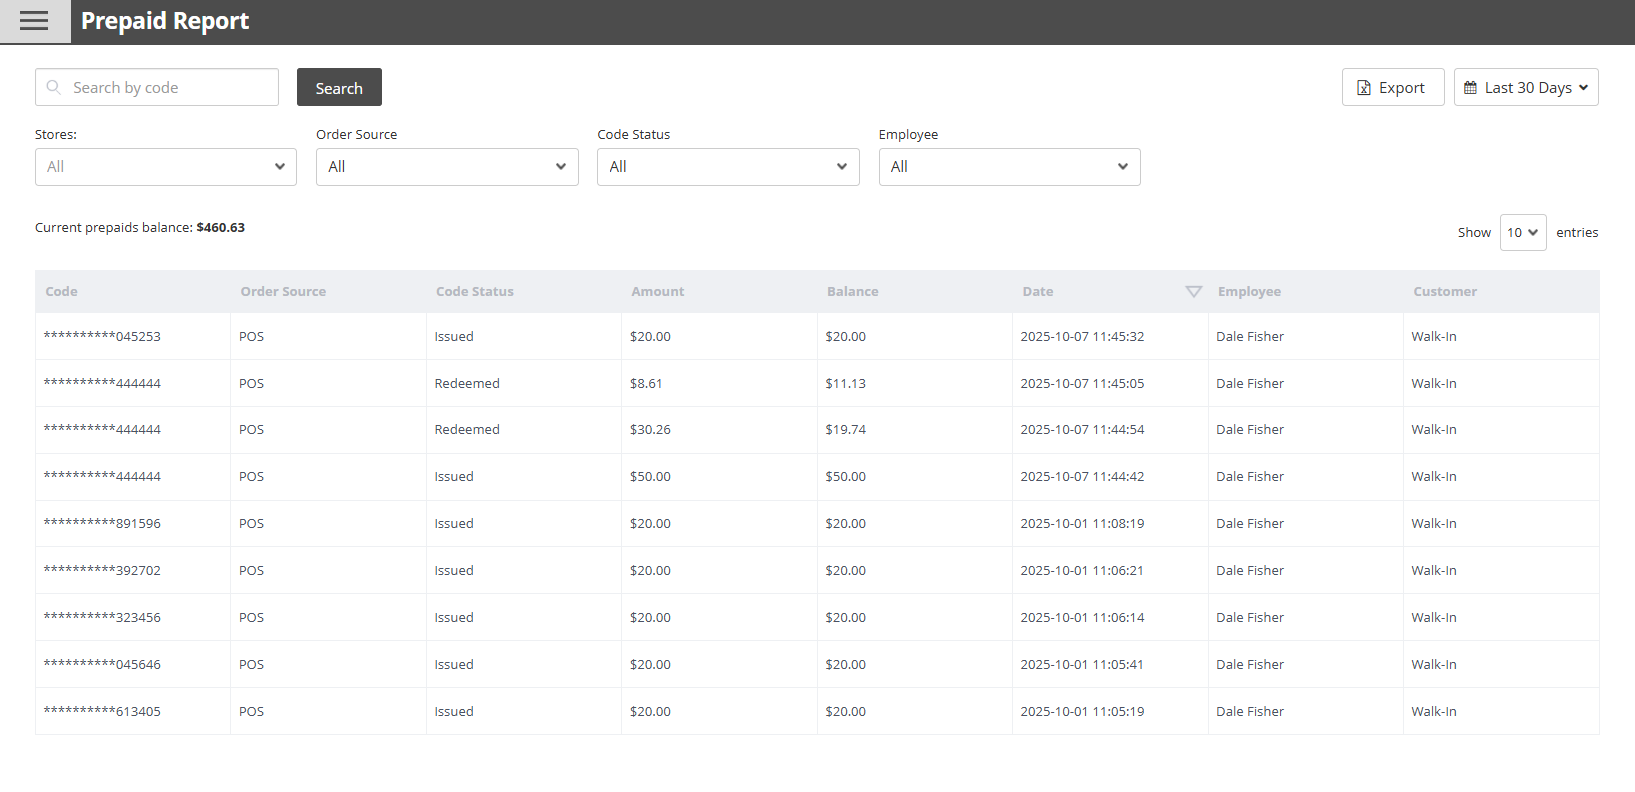Image resolution: width=1635 pixels, height=792 pixels.
Task: Change the Show entries count selector
Action: [1522, 232]
